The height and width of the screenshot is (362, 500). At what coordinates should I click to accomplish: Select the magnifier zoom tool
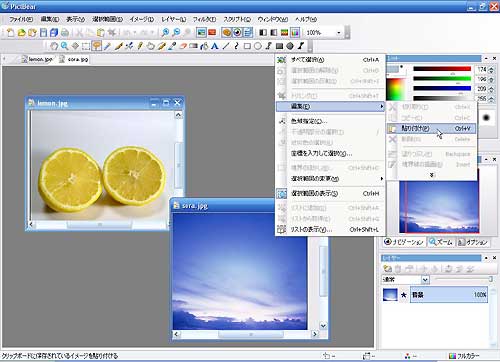[x=64, y=46]
